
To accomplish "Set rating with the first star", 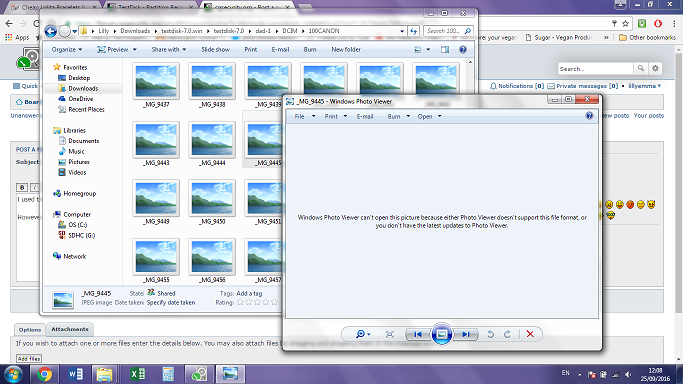I will click(x=240, y=302).
